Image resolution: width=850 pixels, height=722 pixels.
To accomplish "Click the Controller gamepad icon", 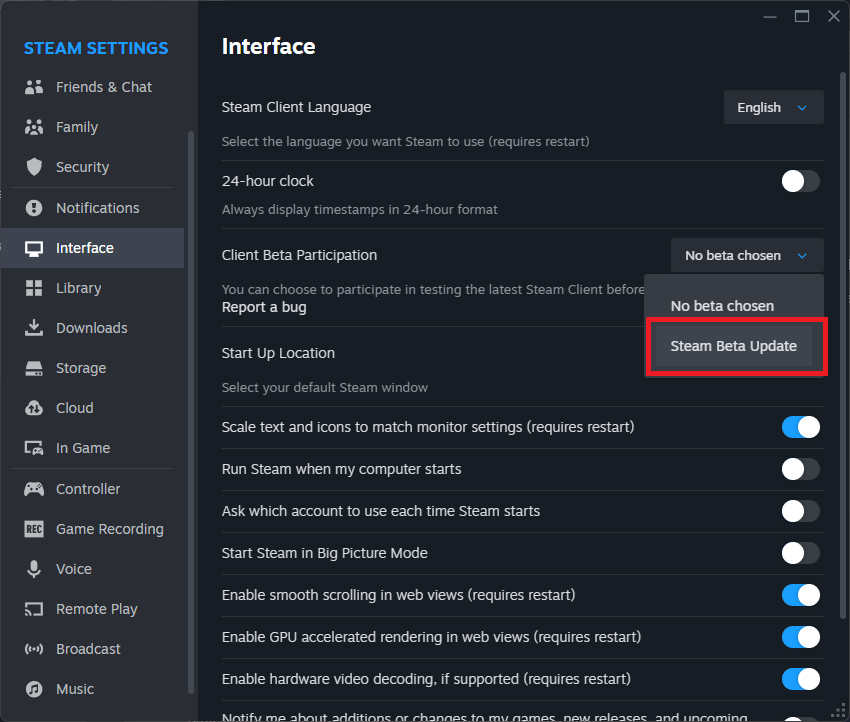I will pyautogui.click(x=34, y=489).
